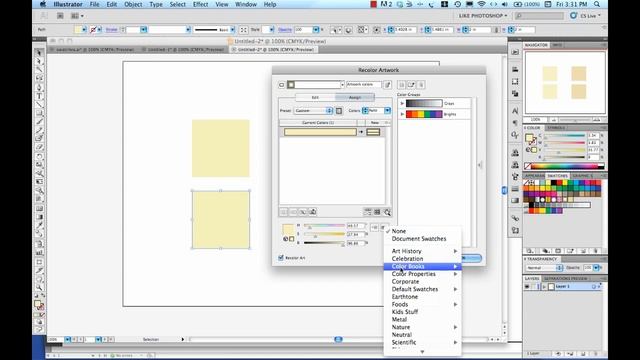Click the New column header
This screenshot has height=360, width=640.
click(x=374, y=122)
